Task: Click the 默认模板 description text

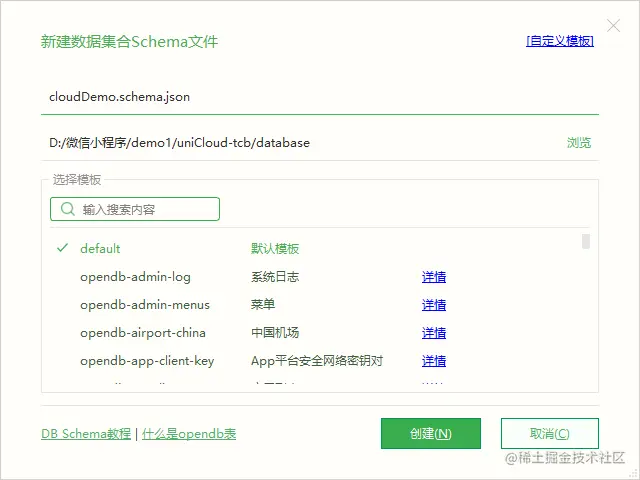Action: pyautogui.click(x=275, y=249)
